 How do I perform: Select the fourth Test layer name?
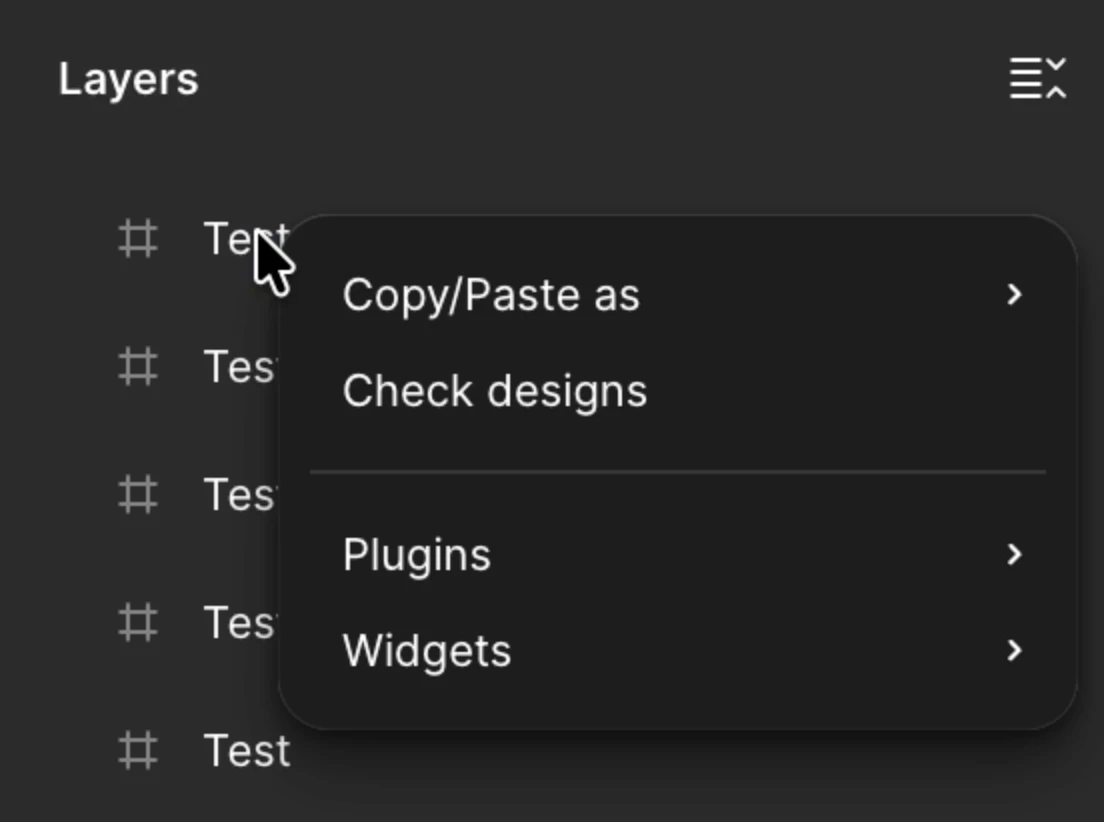pyautogui.click(x=241, y=623)
